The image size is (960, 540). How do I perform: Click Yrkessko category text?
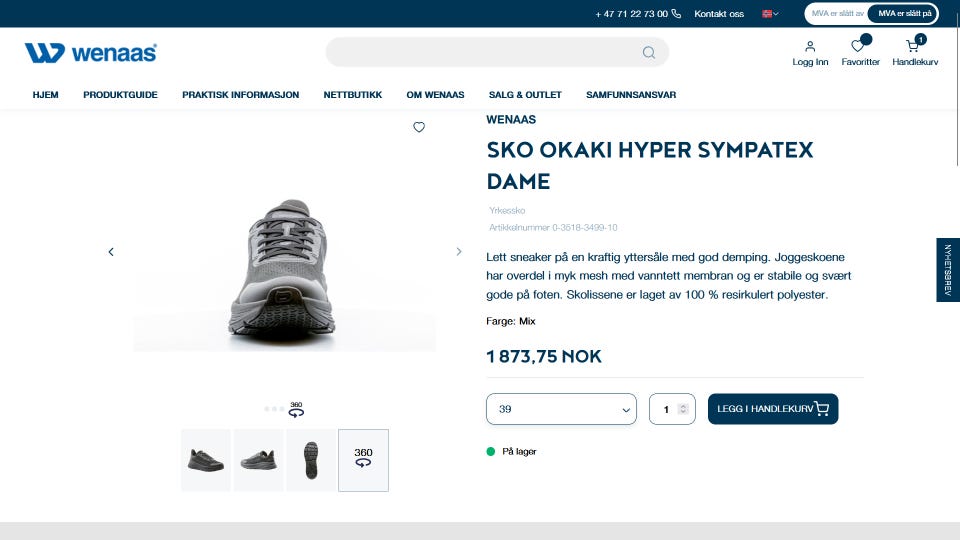pyautogui.click(x=507, y=211)
